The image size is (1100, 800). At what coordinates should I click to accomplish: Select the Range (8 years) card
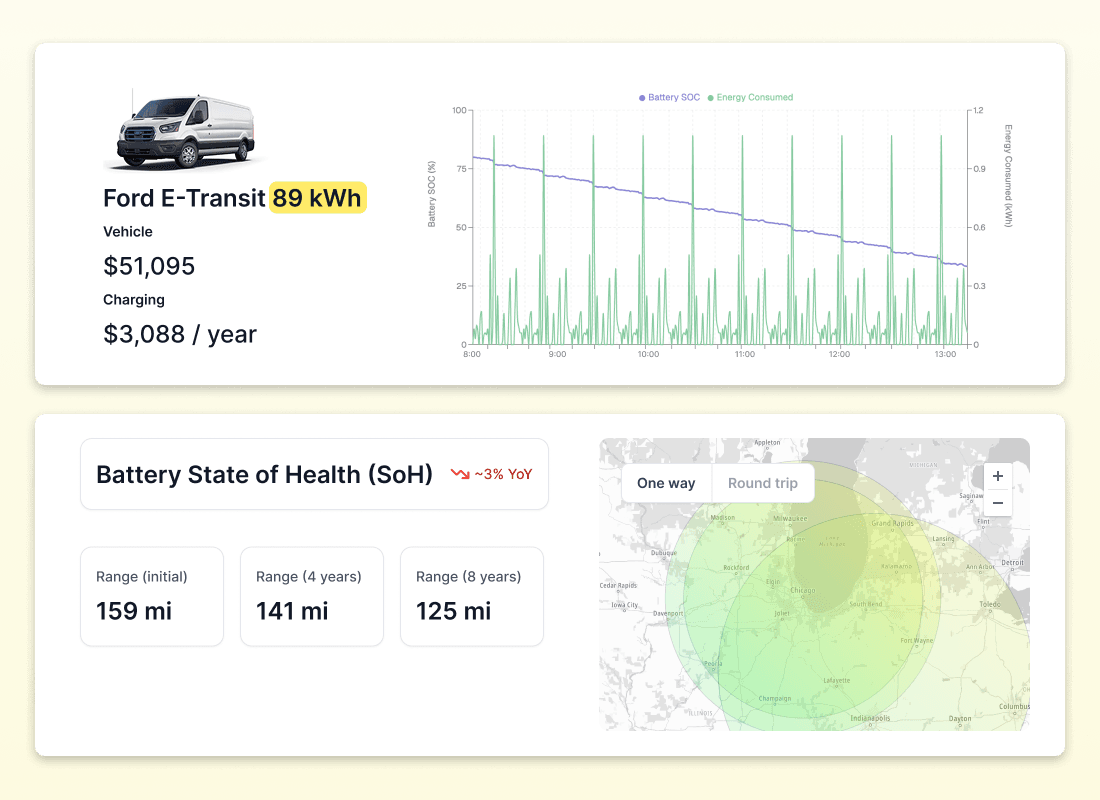472,596
